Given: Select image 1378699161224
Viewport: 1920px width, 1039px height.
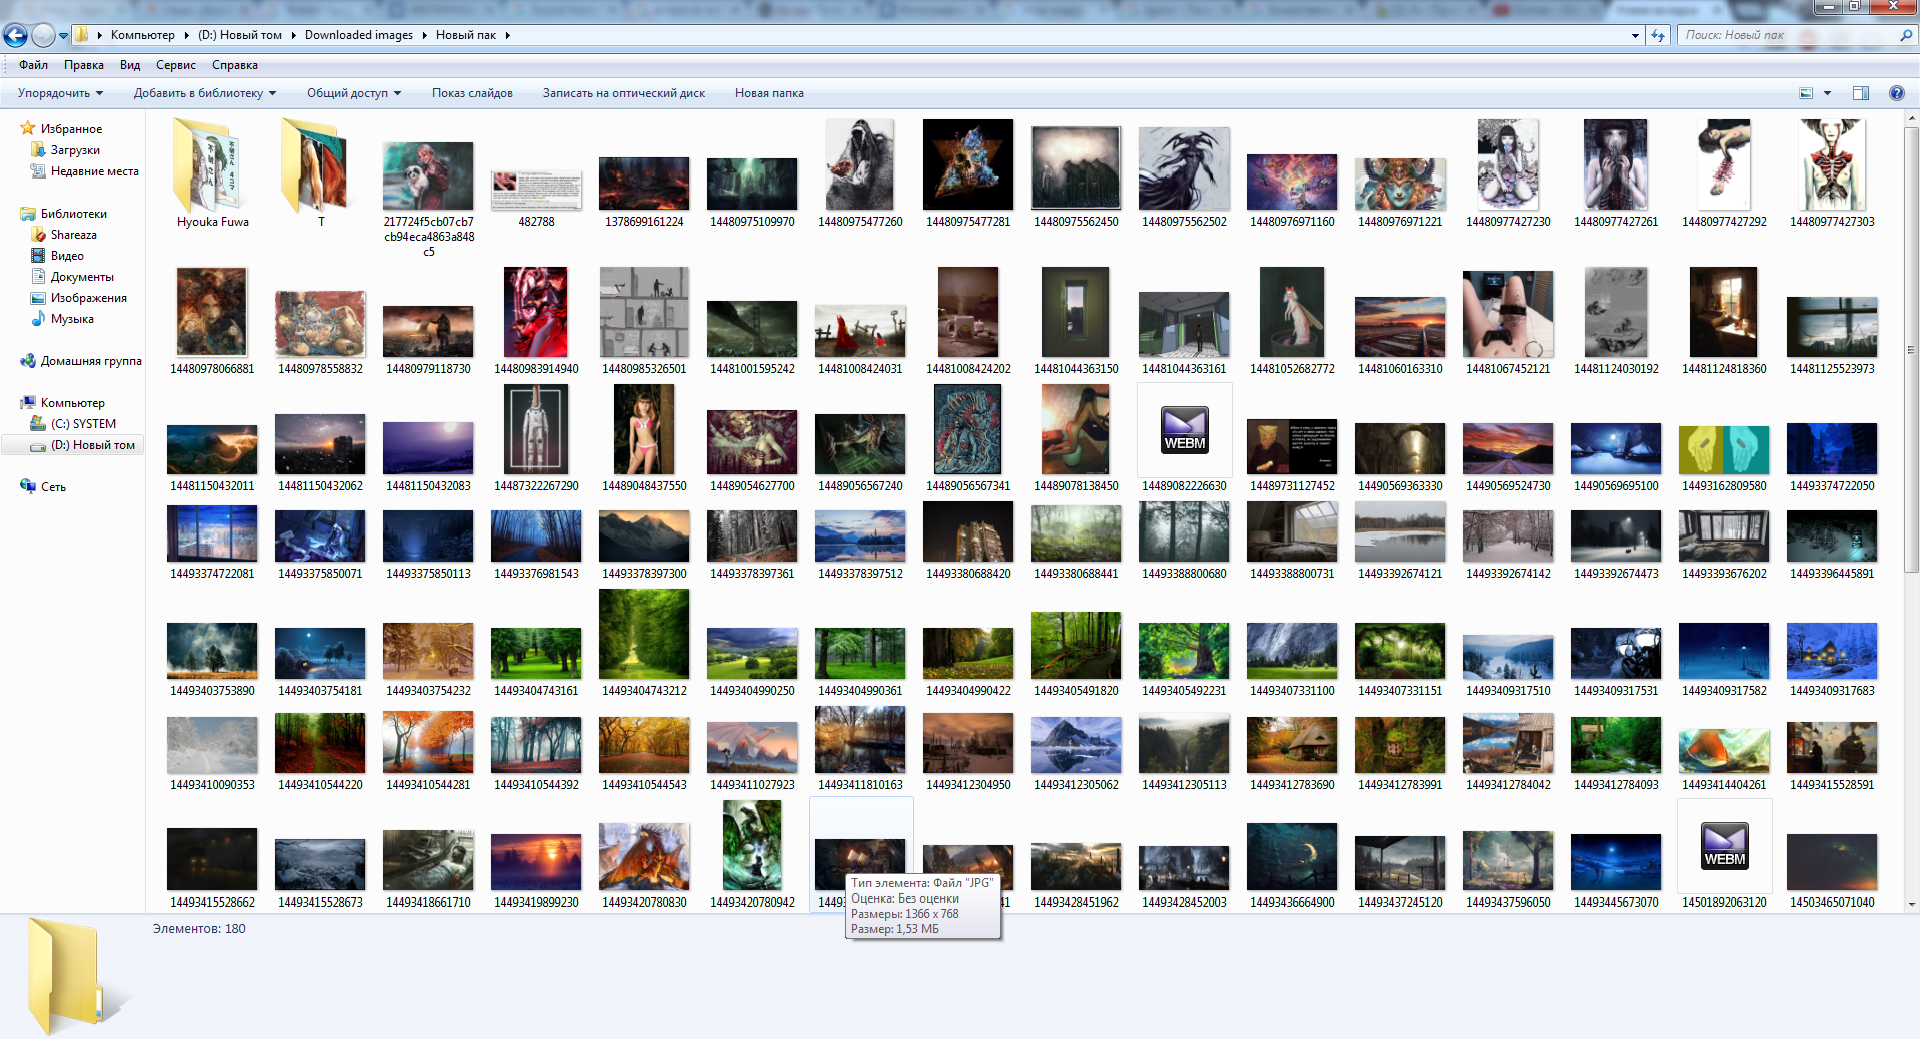Looking at the screenshot, I should 644,184.
